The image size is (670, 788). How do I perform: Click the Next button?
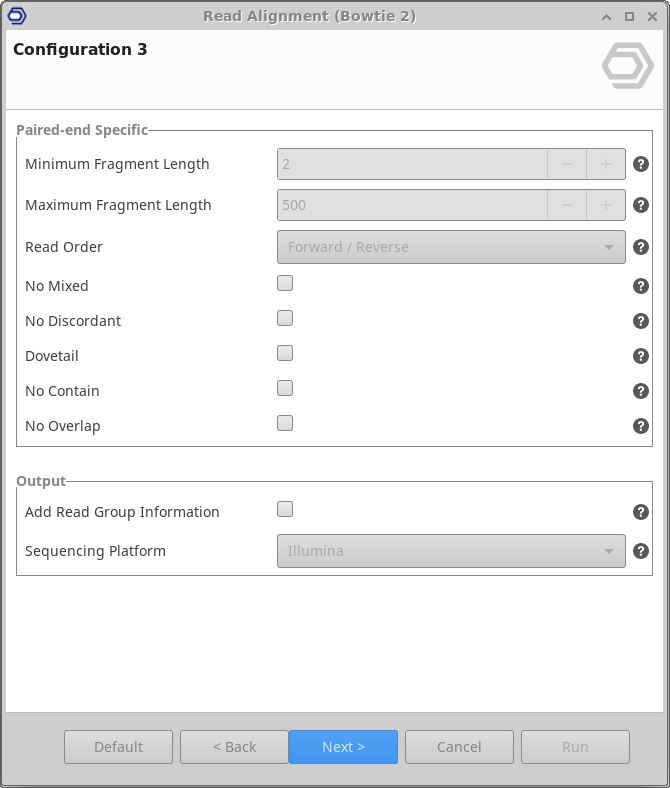point(343,747)
